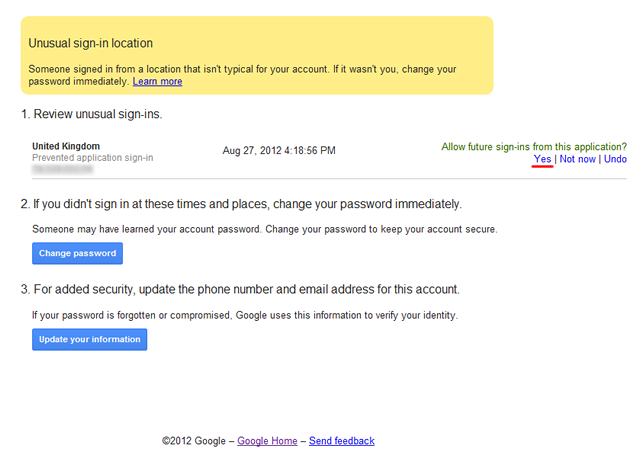Click the yellow warning banner message
The width and height of the screenshot is (640, 465).
point(242,76)
